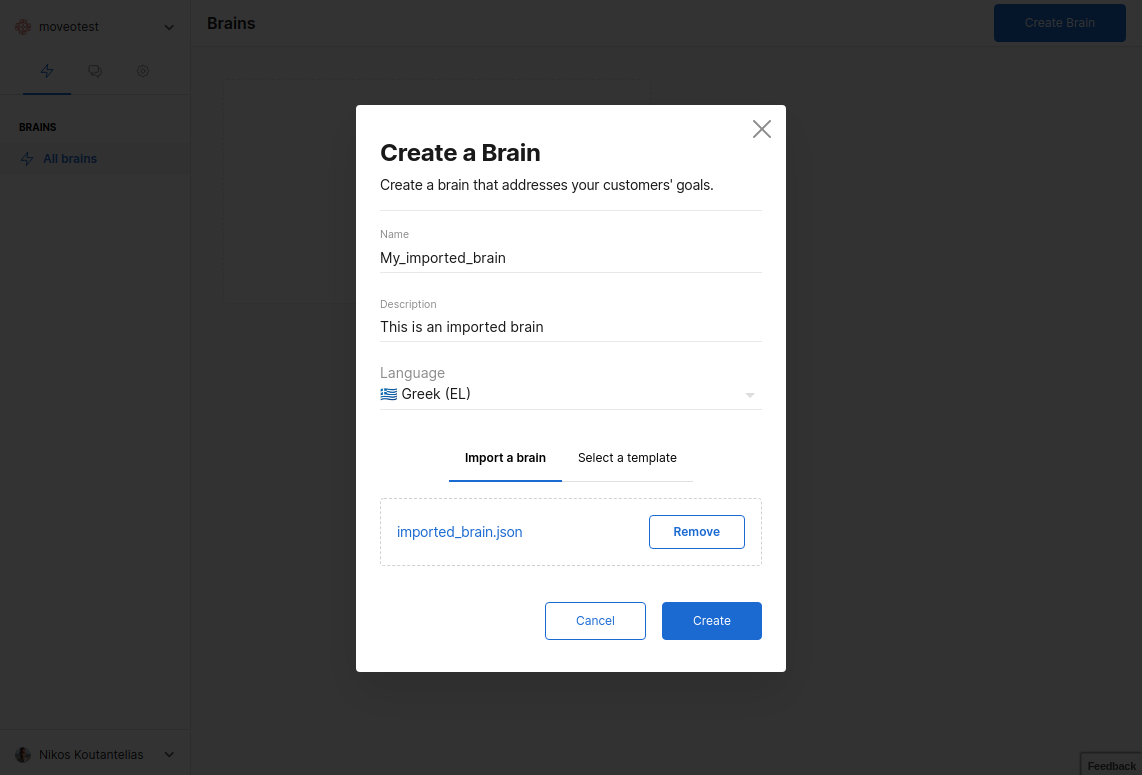Click the imported_brain.json file link
Screen dimensions: 1142x775
[x=460, y=532]
